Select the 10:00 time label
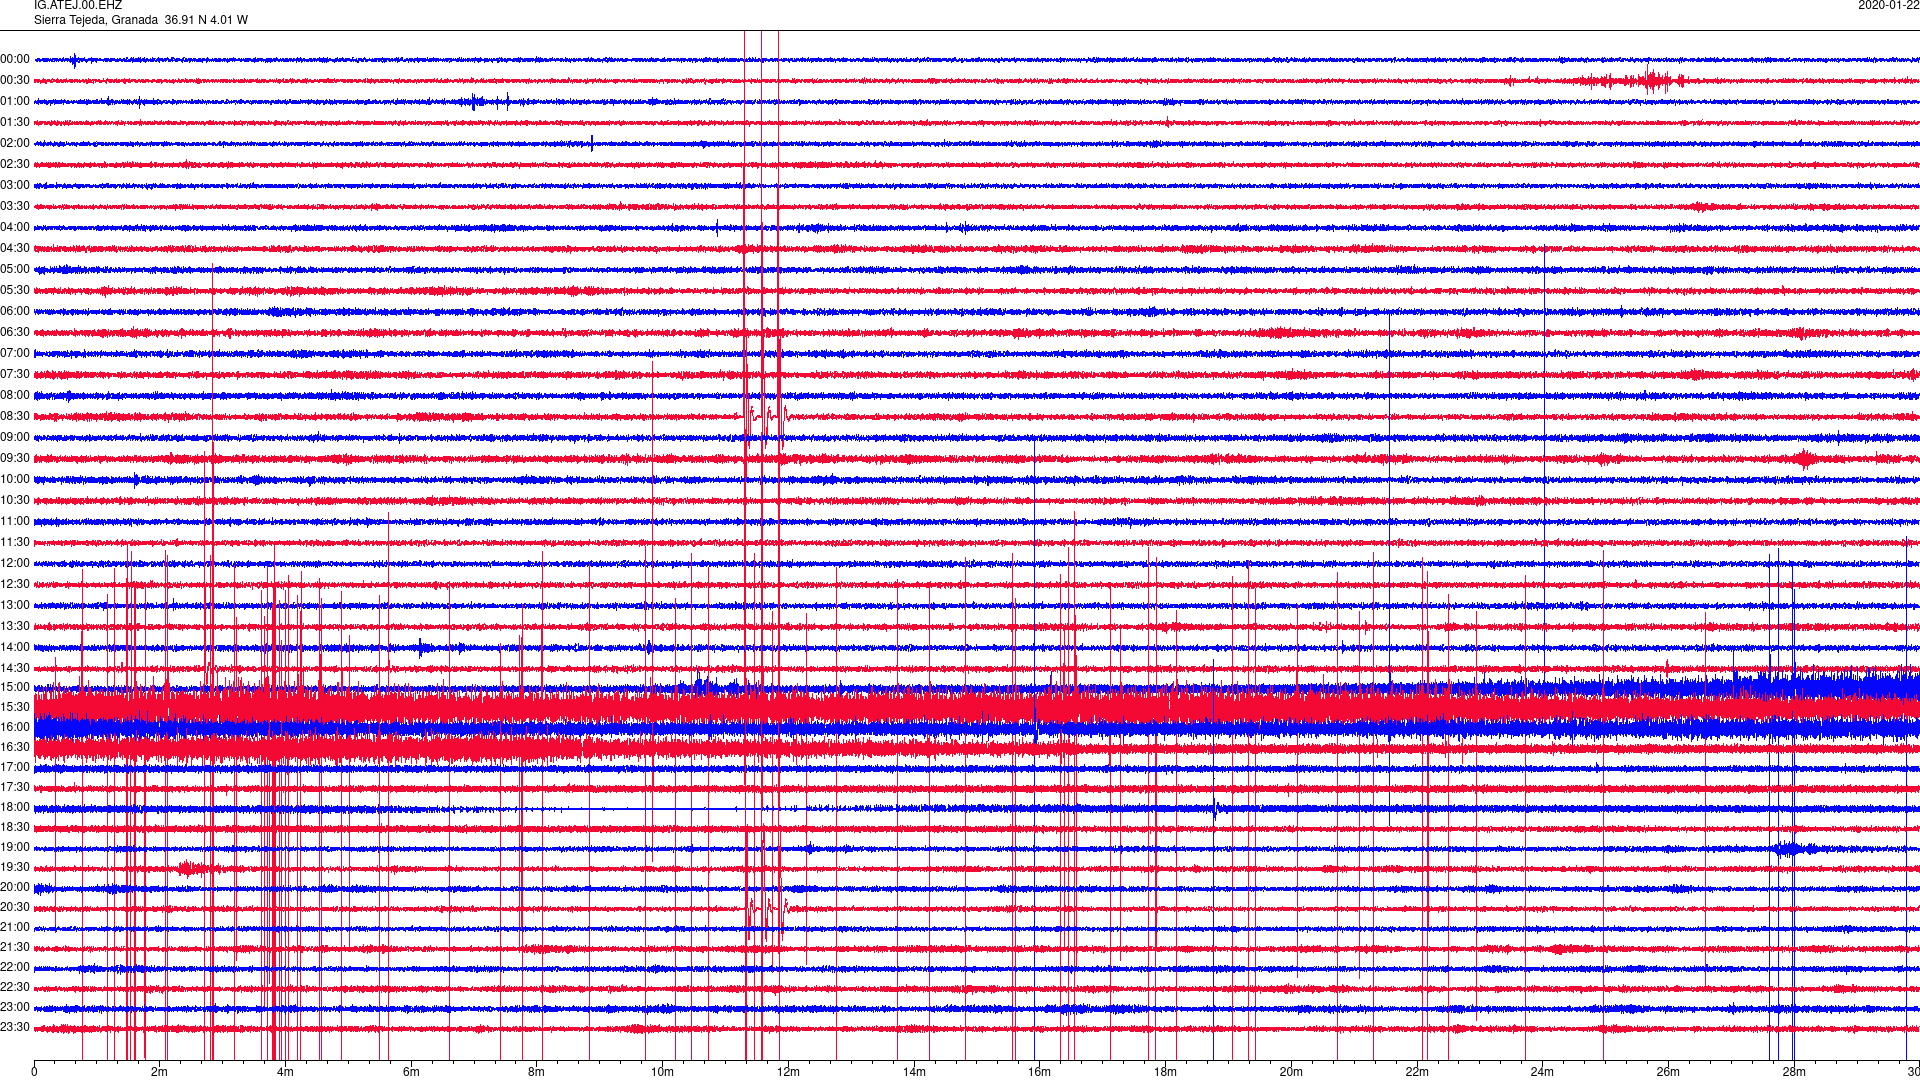1920x1080 pixels. tap(15, 479)
